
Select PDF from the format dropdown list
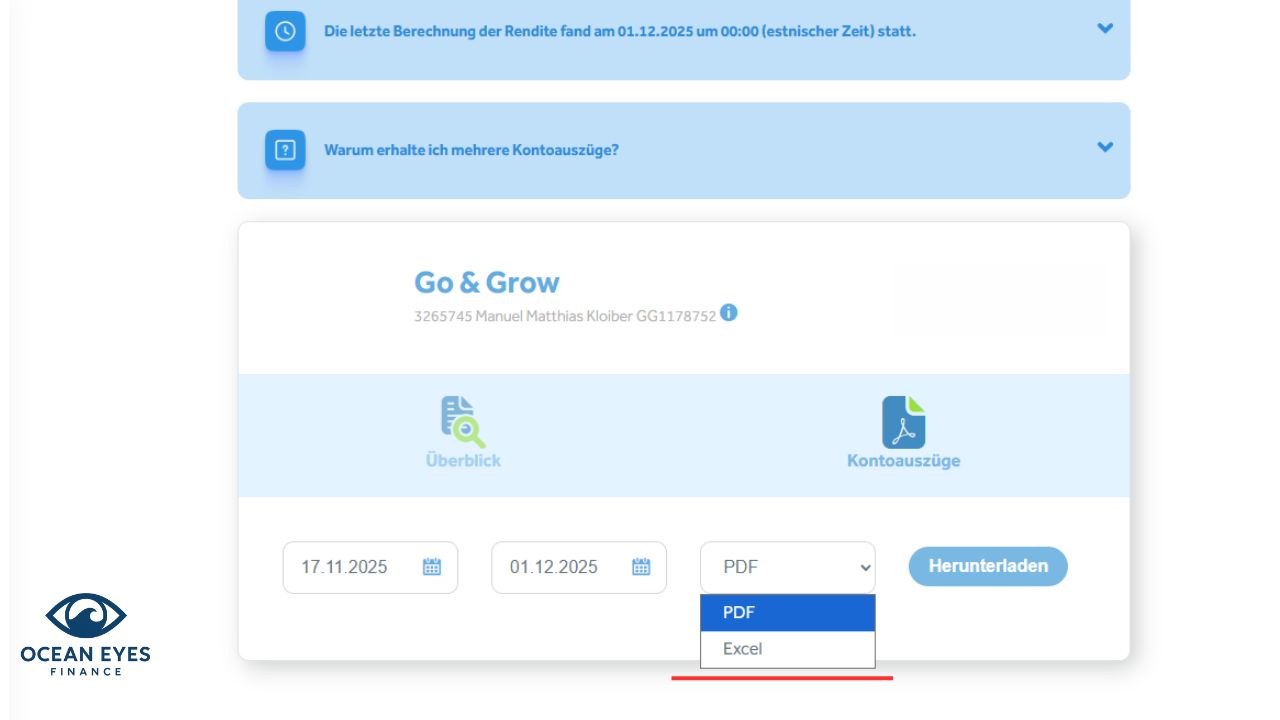[787, 612]
